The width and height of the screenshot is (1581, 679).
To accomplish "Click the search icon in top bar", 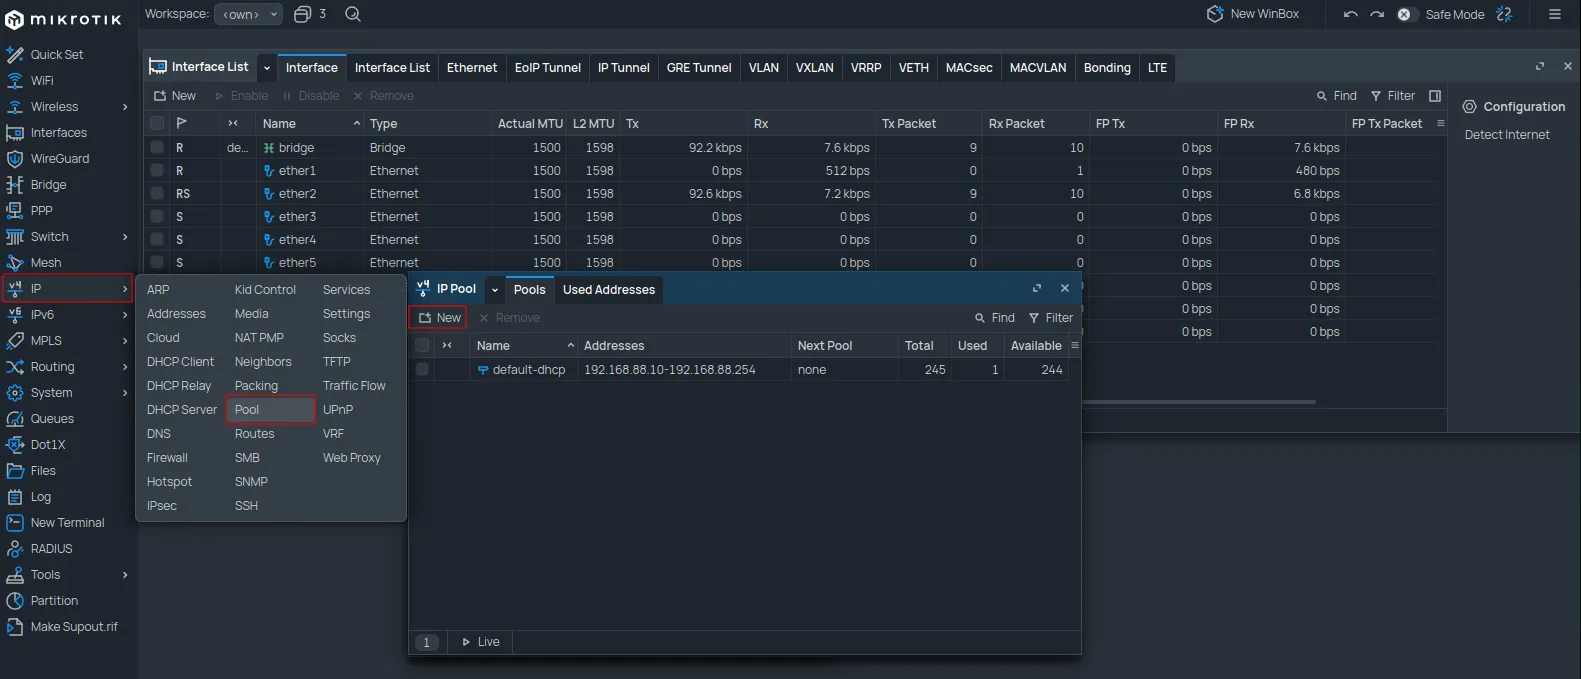I will pos(353,14).
